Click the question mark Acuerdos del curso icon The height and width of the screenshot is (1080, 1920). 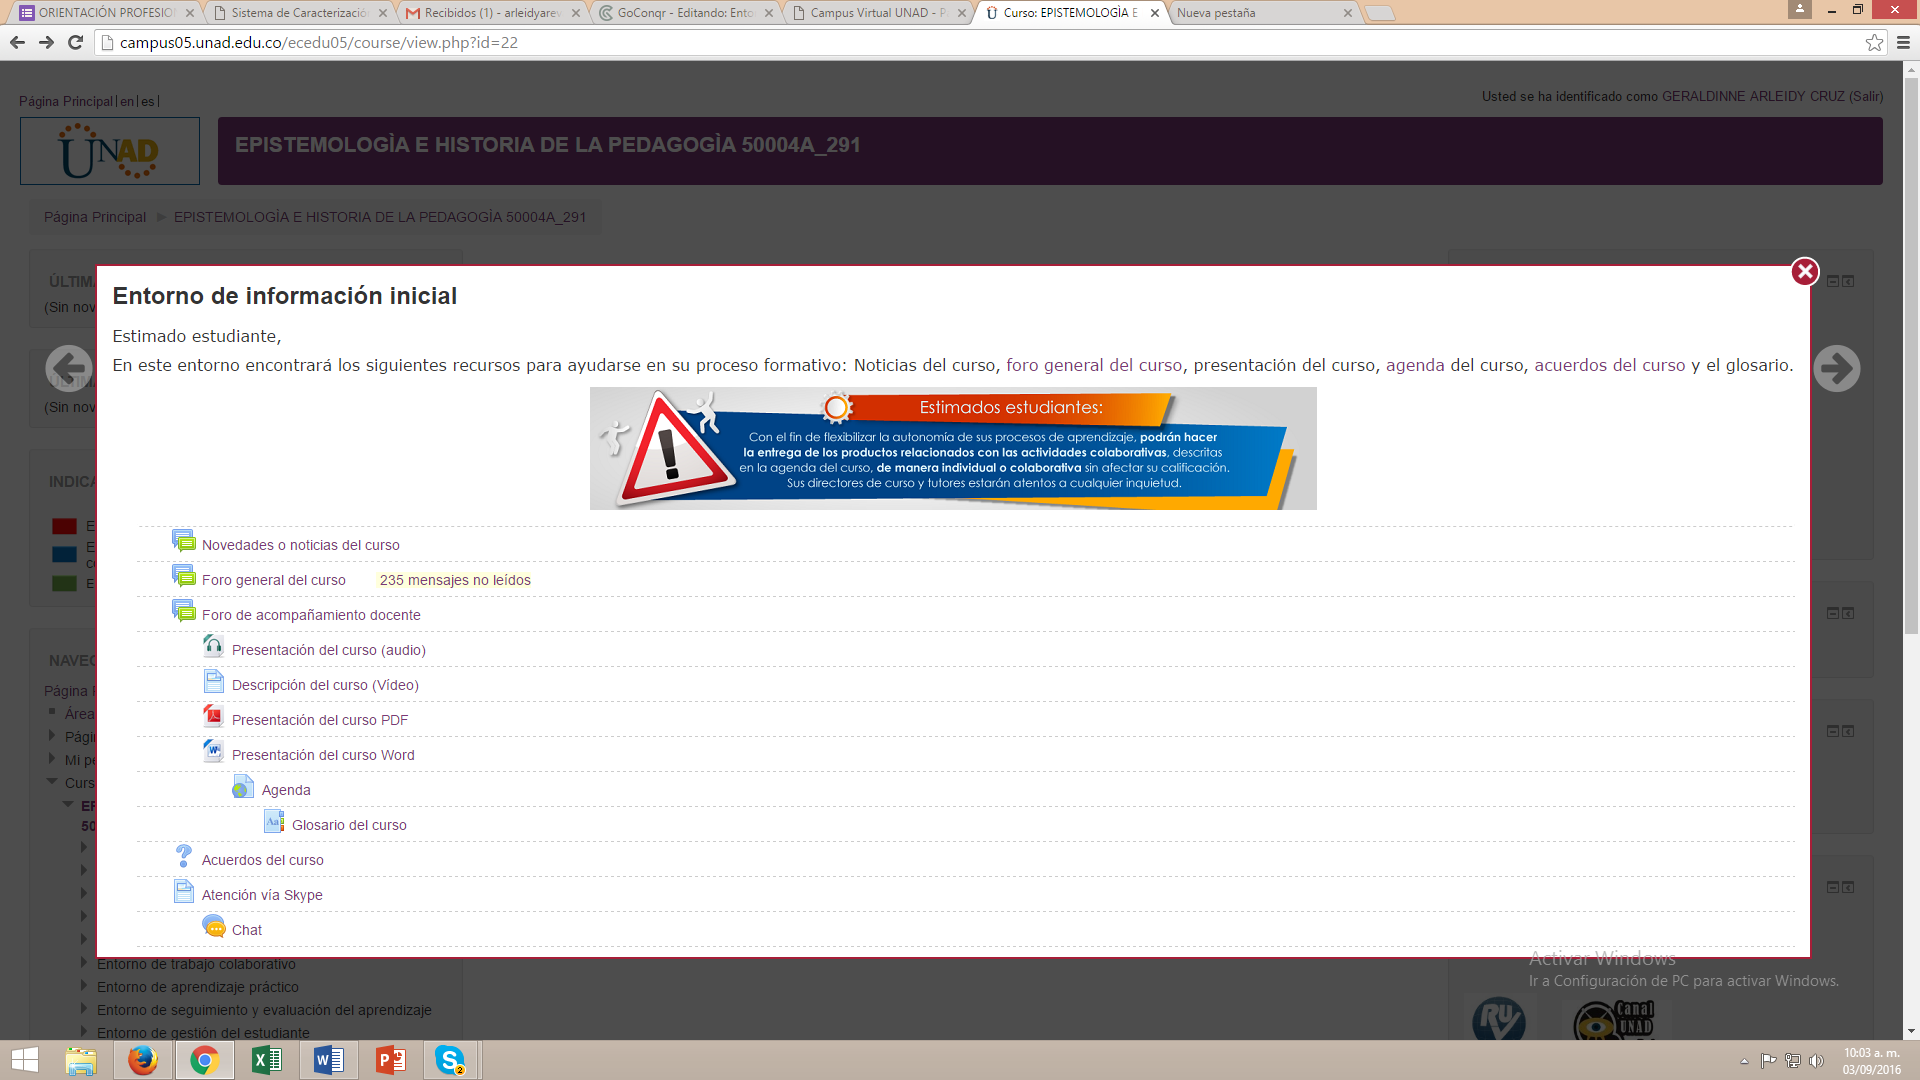point(183,857)
